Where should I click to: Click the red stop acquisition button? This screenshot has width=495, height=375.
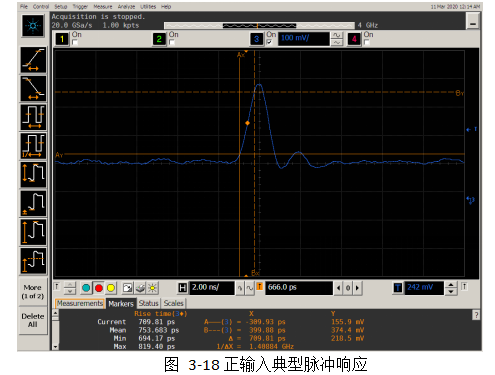click(99, 288)
